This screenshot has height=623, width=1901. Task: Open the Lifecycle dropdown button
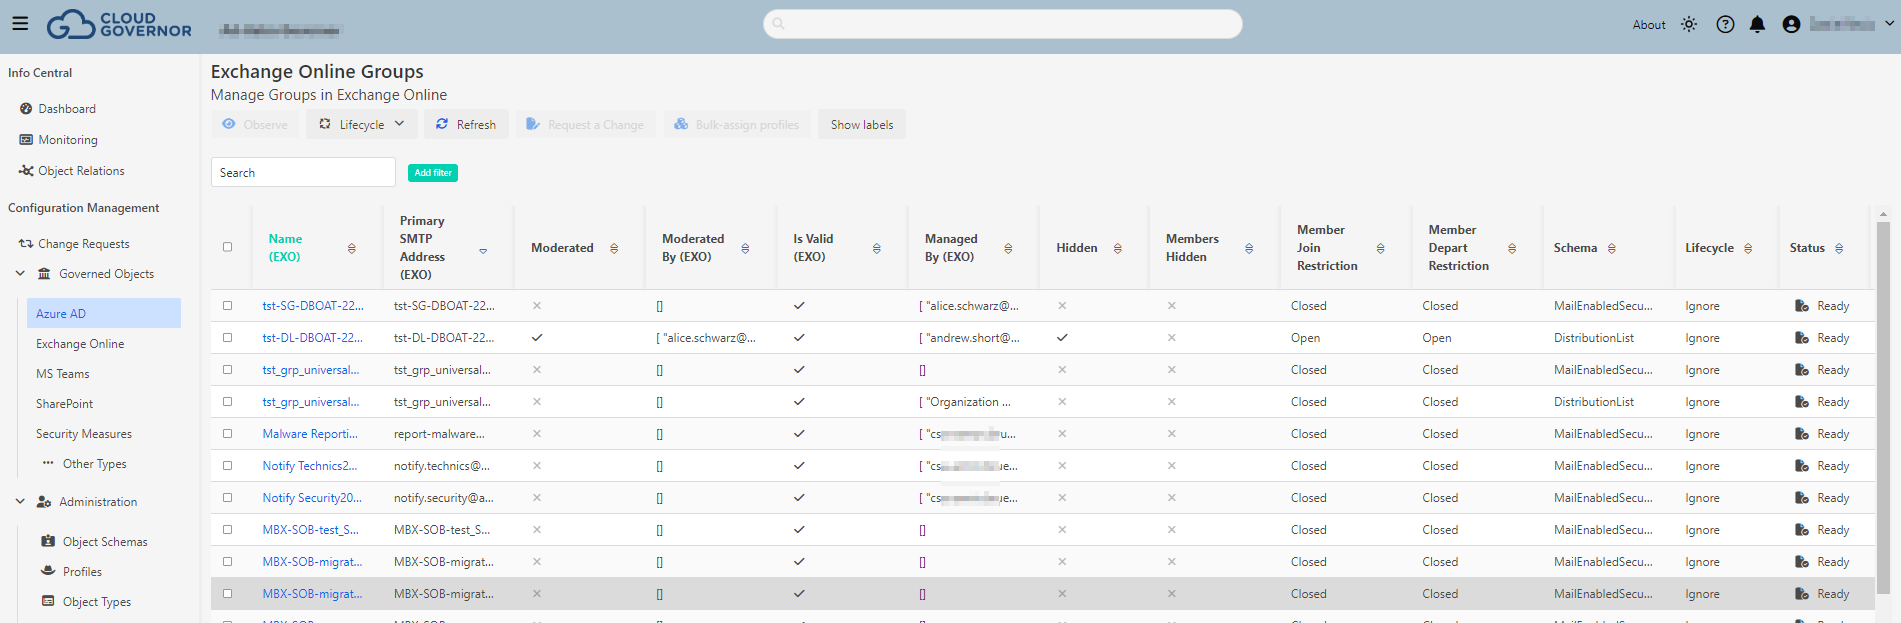point(362,124)
